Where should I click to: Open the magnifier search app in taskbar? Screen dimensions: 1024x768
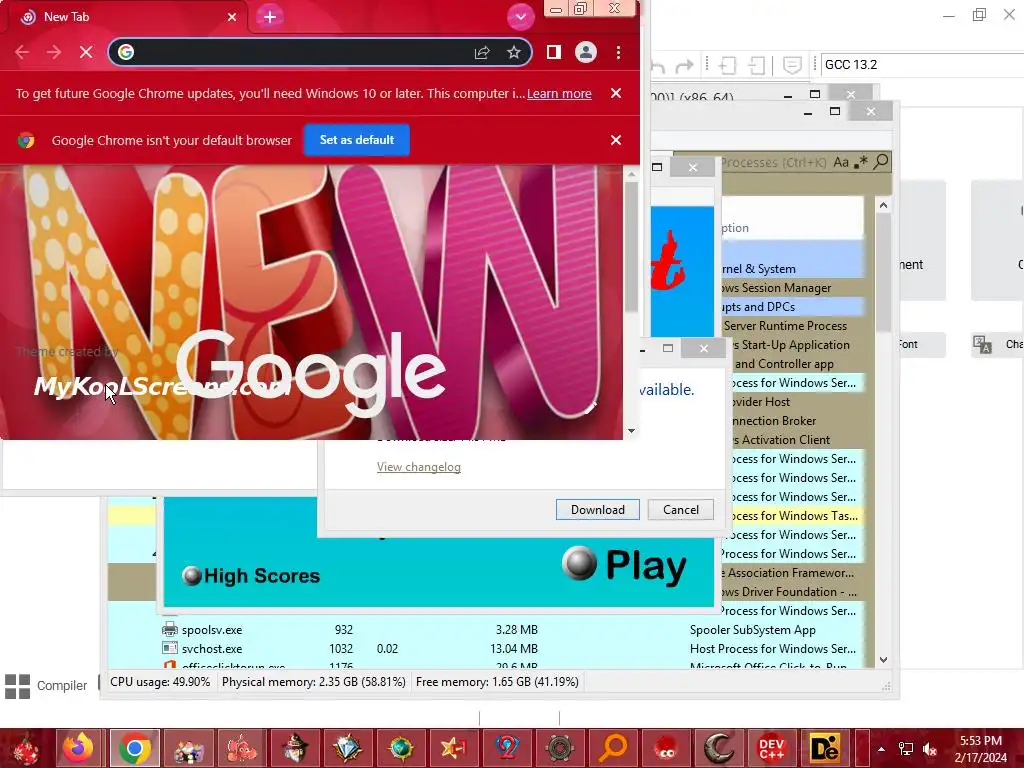[x=613, y=748]
